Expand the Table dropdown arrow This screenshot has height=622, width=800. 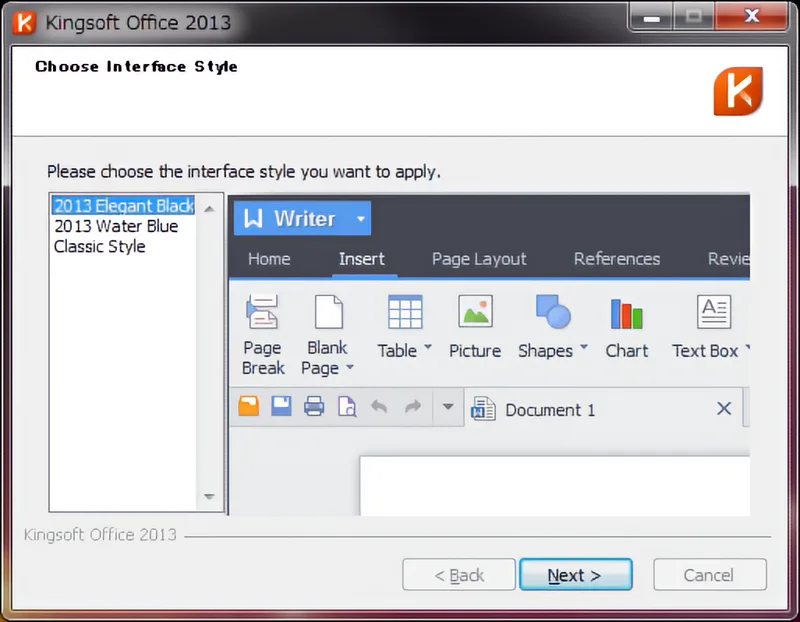pos(428,347)
